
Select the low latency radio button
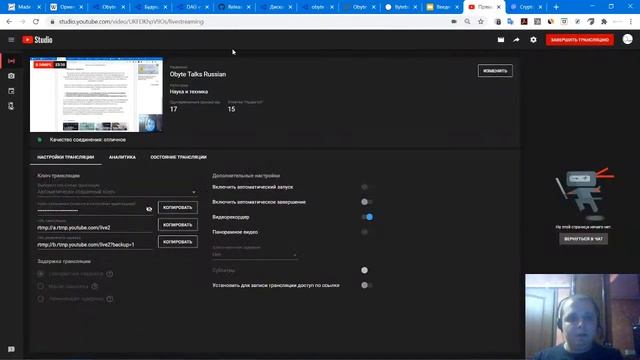(40, 287)
